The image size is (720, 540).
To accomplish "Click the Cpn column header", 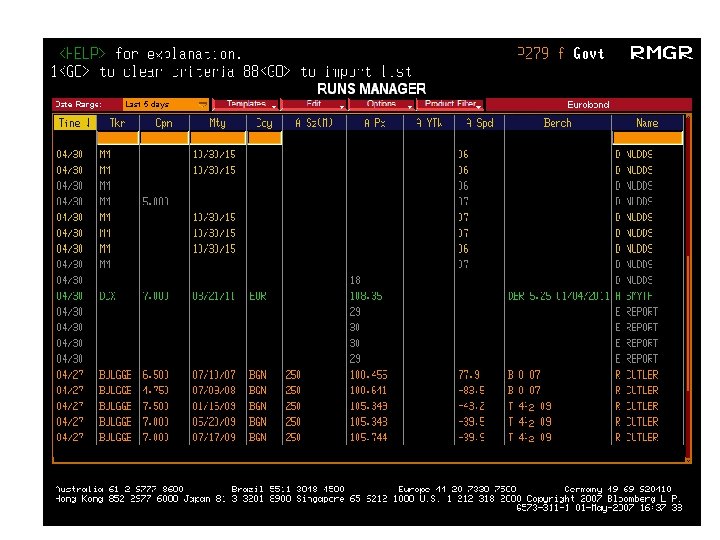I will 164,123.
